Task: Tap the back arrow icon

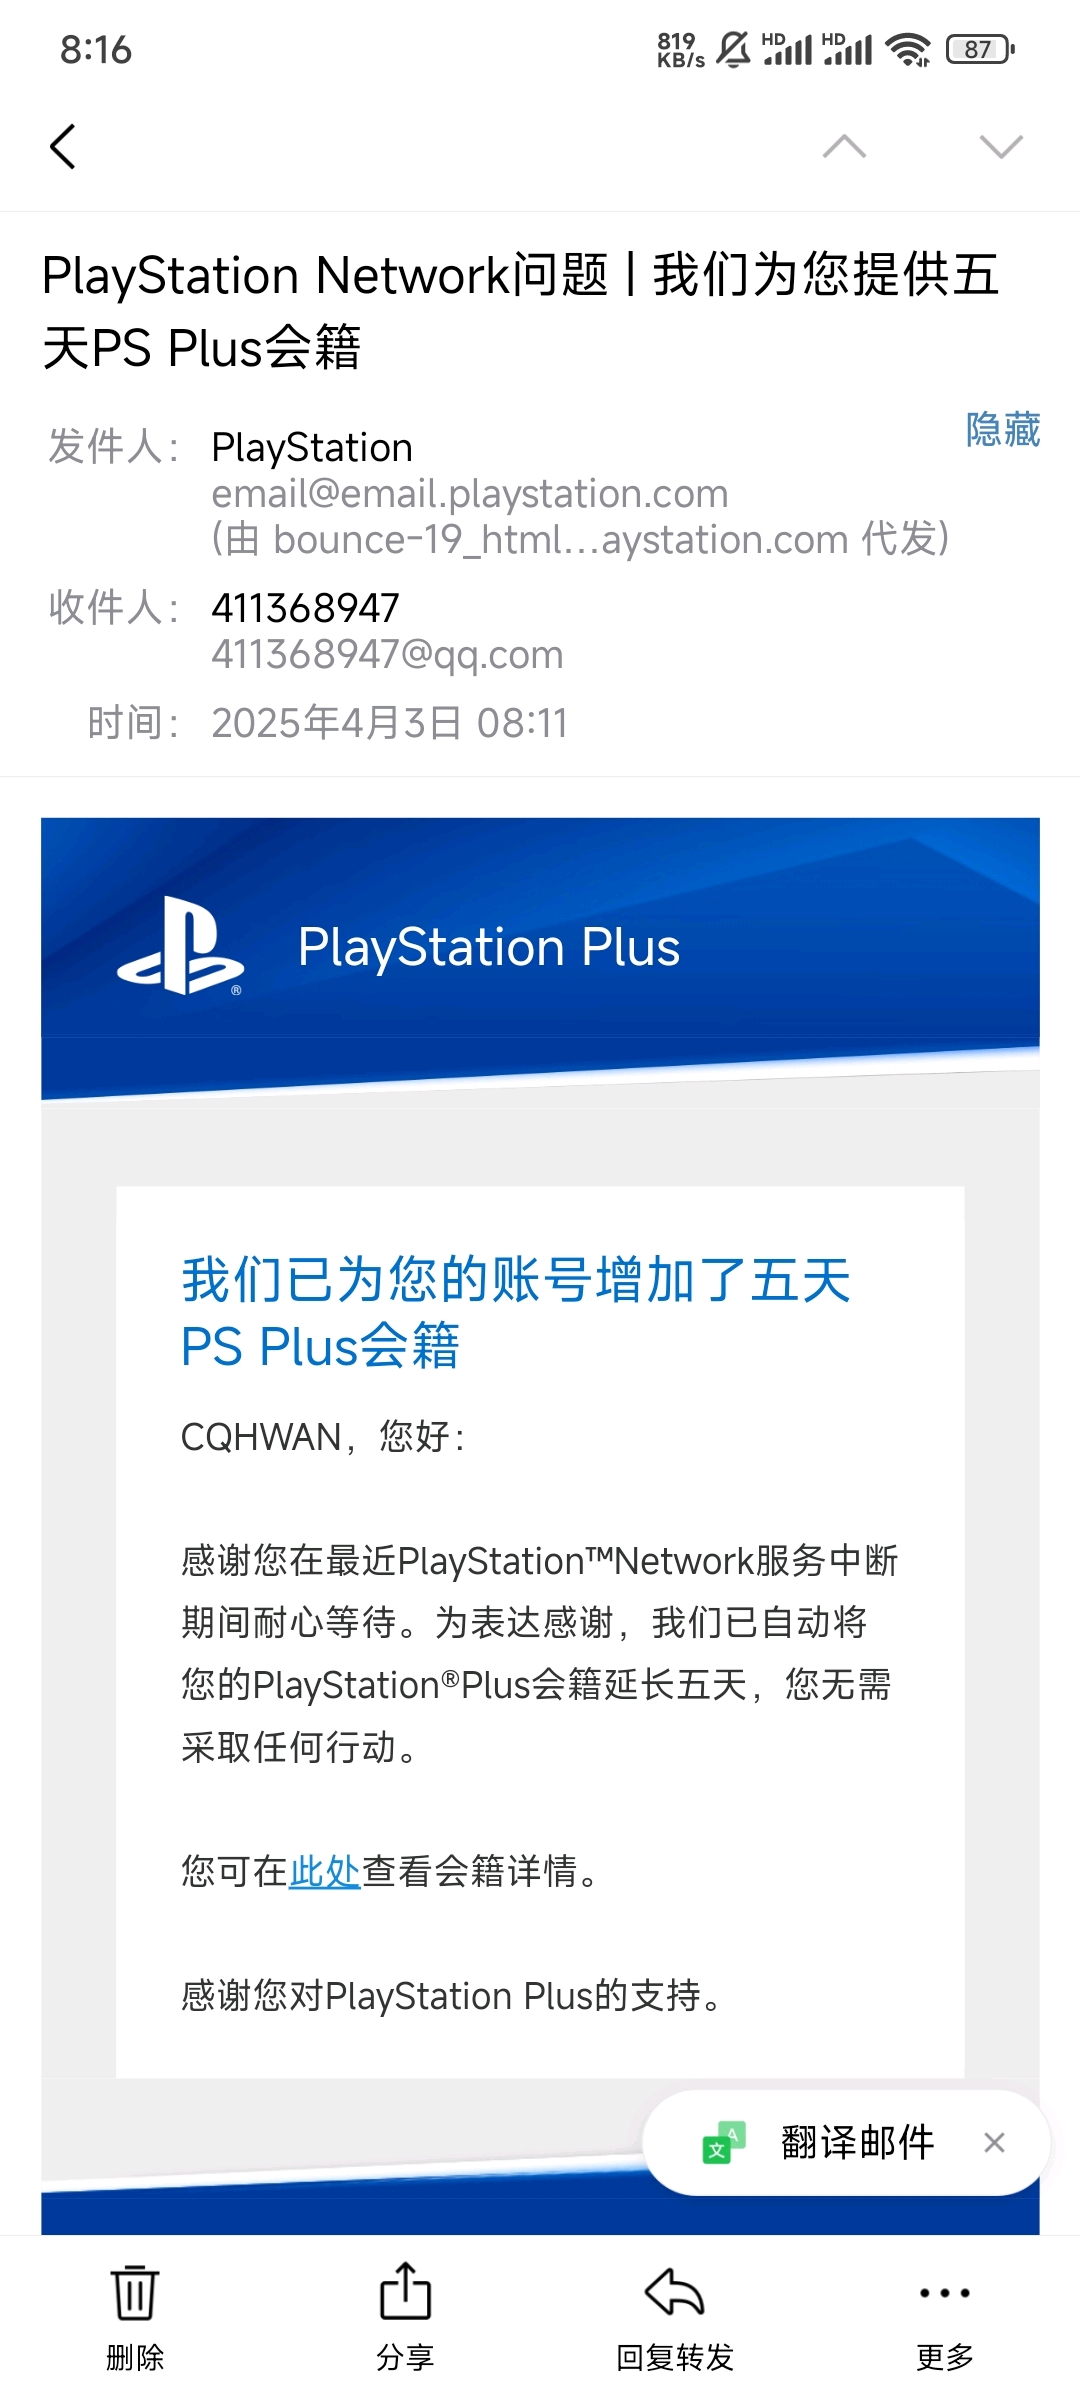Action: (63, 147)
